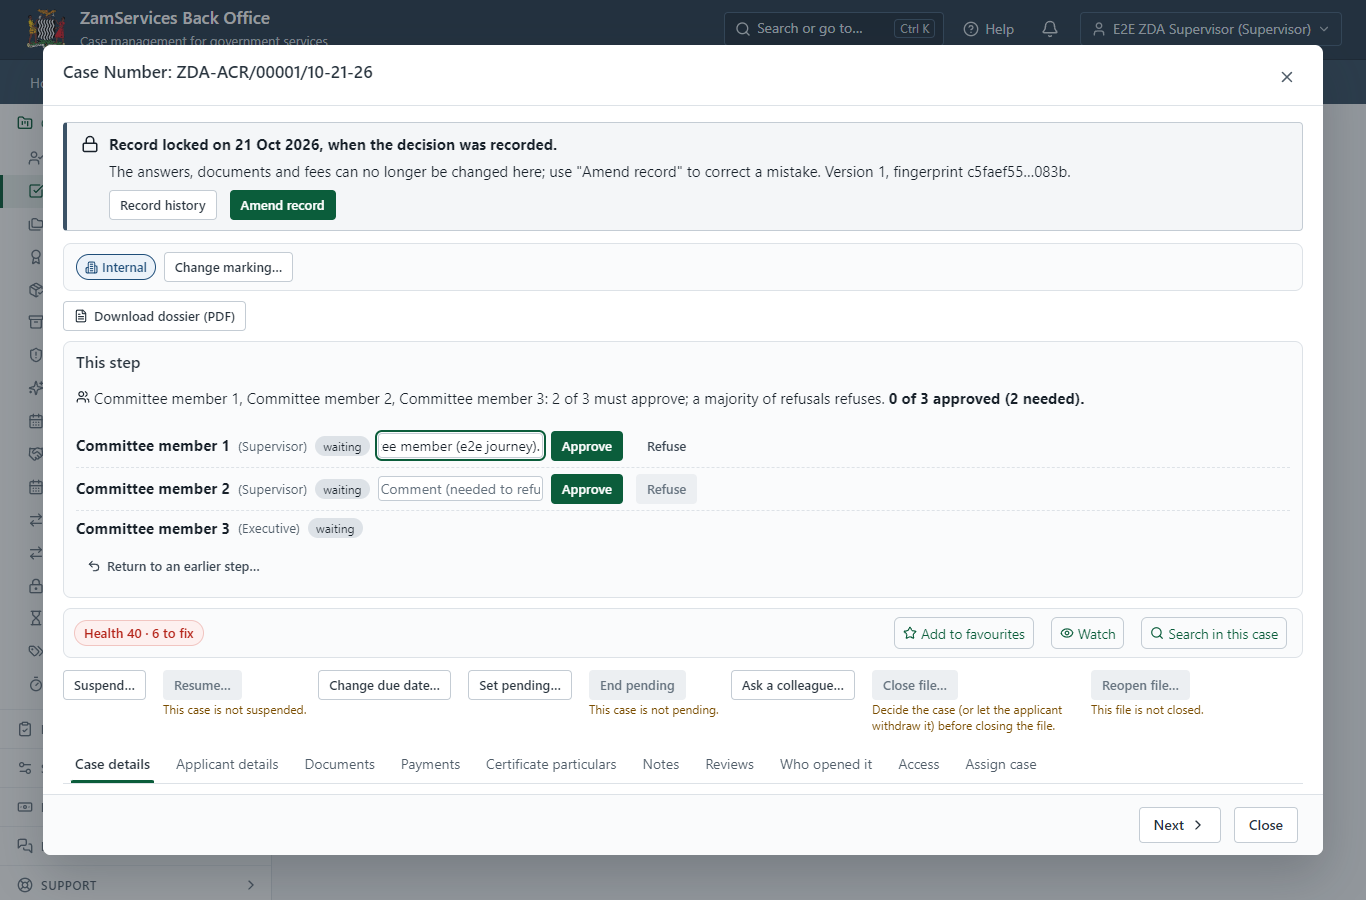Switch to the Case details tab
The image size is (1366, 900).
[x=113, y=764]
